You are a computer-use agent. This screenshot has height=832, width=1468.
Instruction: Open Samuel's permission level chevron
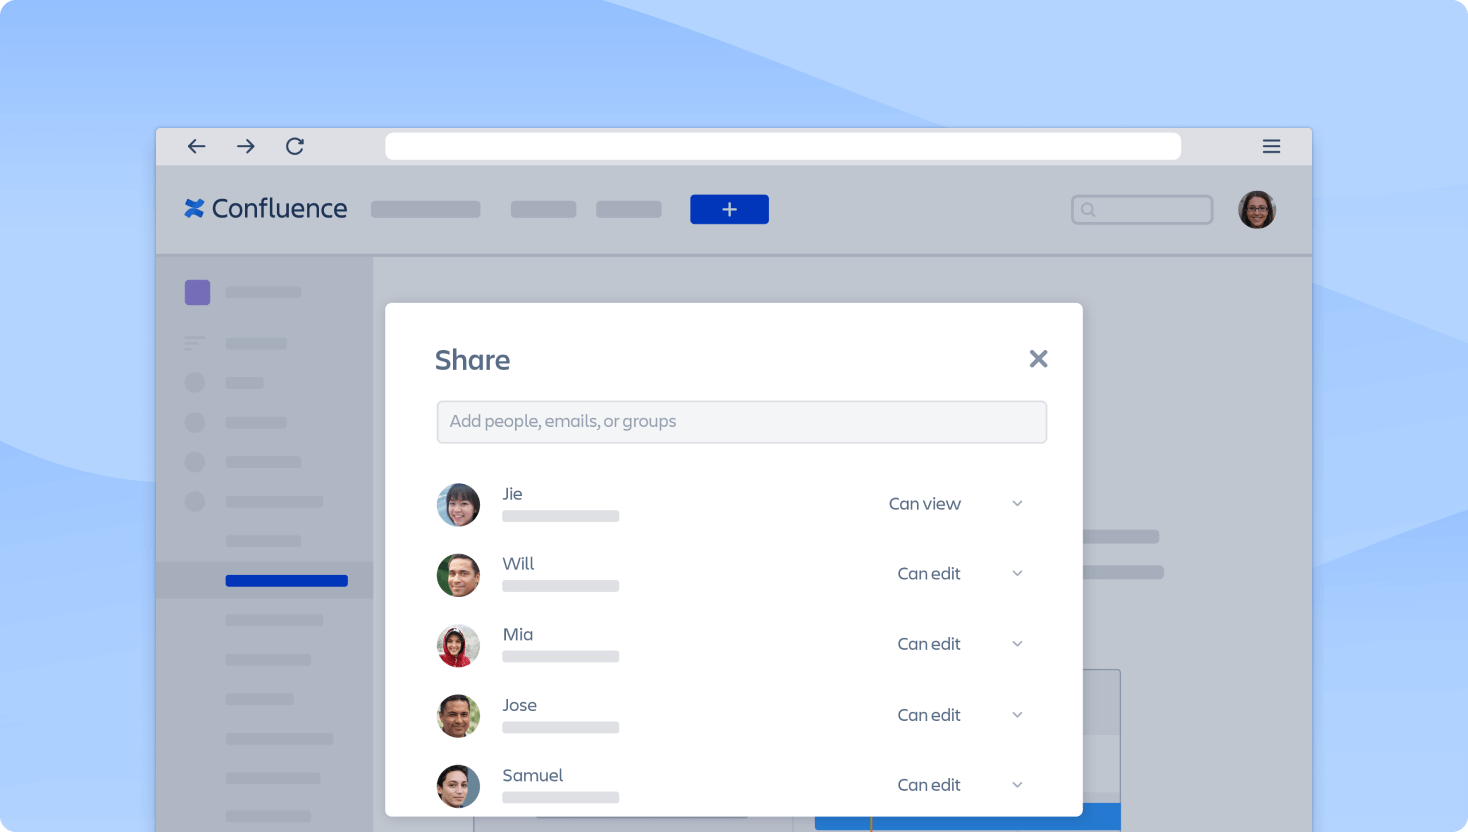coord(1017,785)
